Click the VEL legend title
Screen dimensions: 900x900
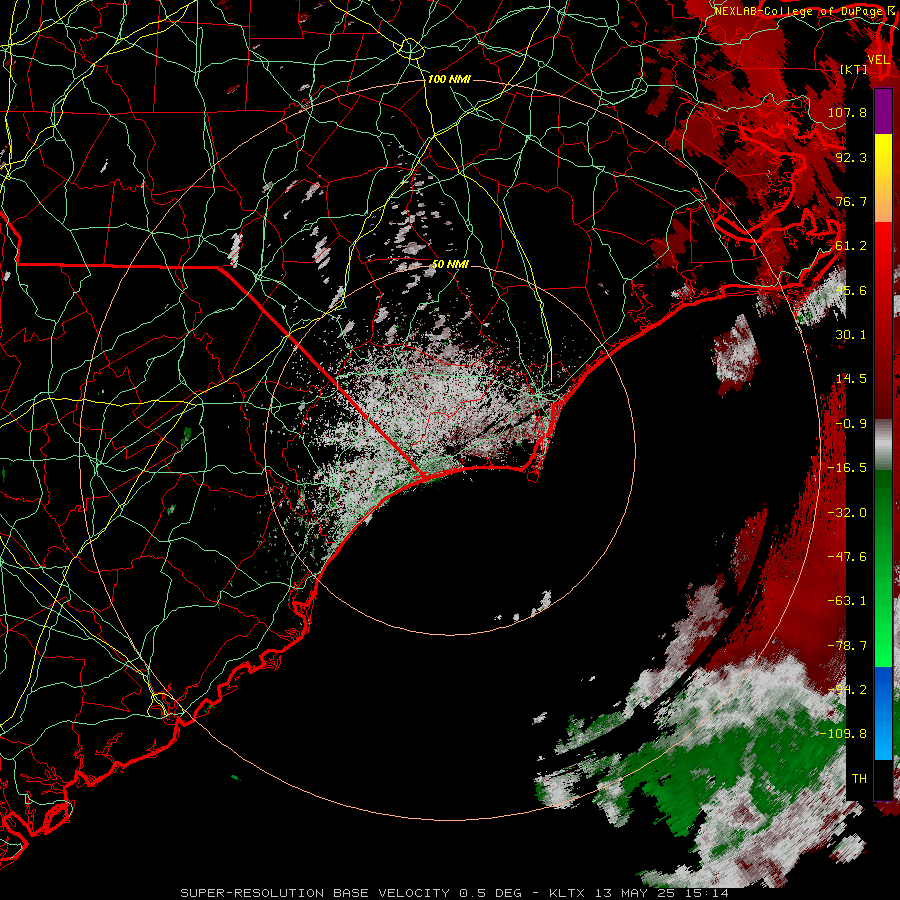pos(878,59)
